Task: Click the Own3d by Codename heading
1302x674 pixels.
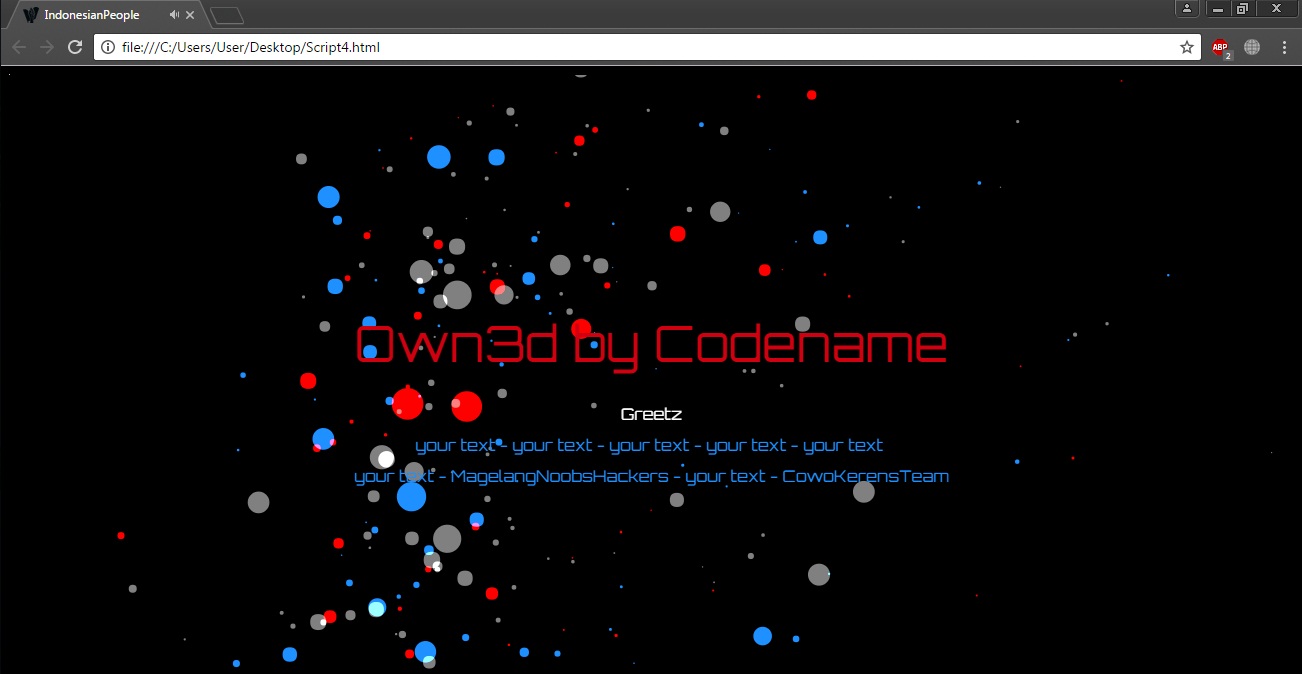Action: pos(650,345)
